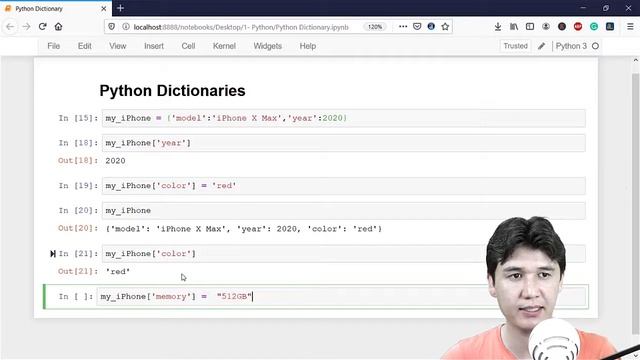This screenshot has height=360, width=640.
Task: Toggle the browser sidebar icon
Action: [530, 27]
